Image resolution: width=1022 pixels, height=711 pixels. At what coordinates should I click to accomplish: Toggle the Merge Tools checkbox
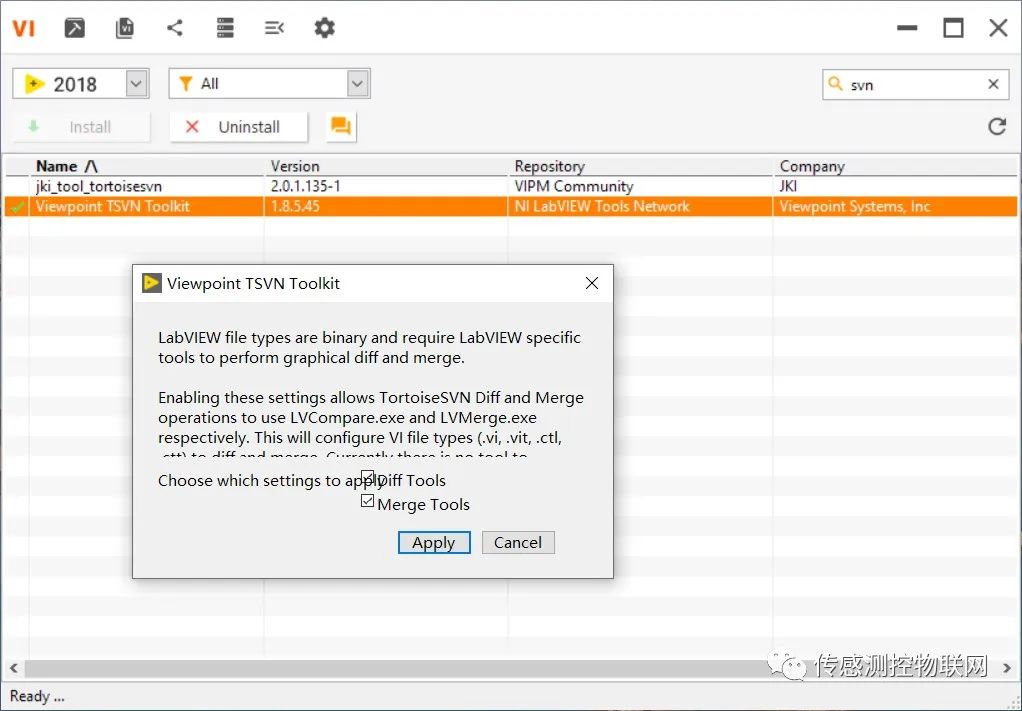point(368,502)
